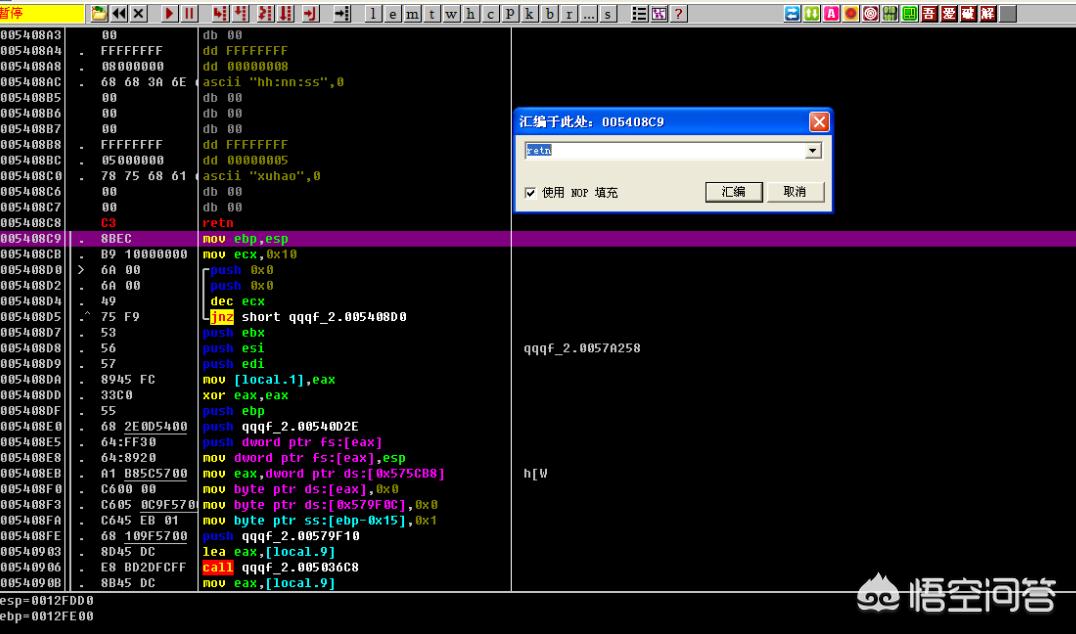Close the debugged program with X icon
Viewport: 1076px width, 634px height.
click(x=139, y=13)
